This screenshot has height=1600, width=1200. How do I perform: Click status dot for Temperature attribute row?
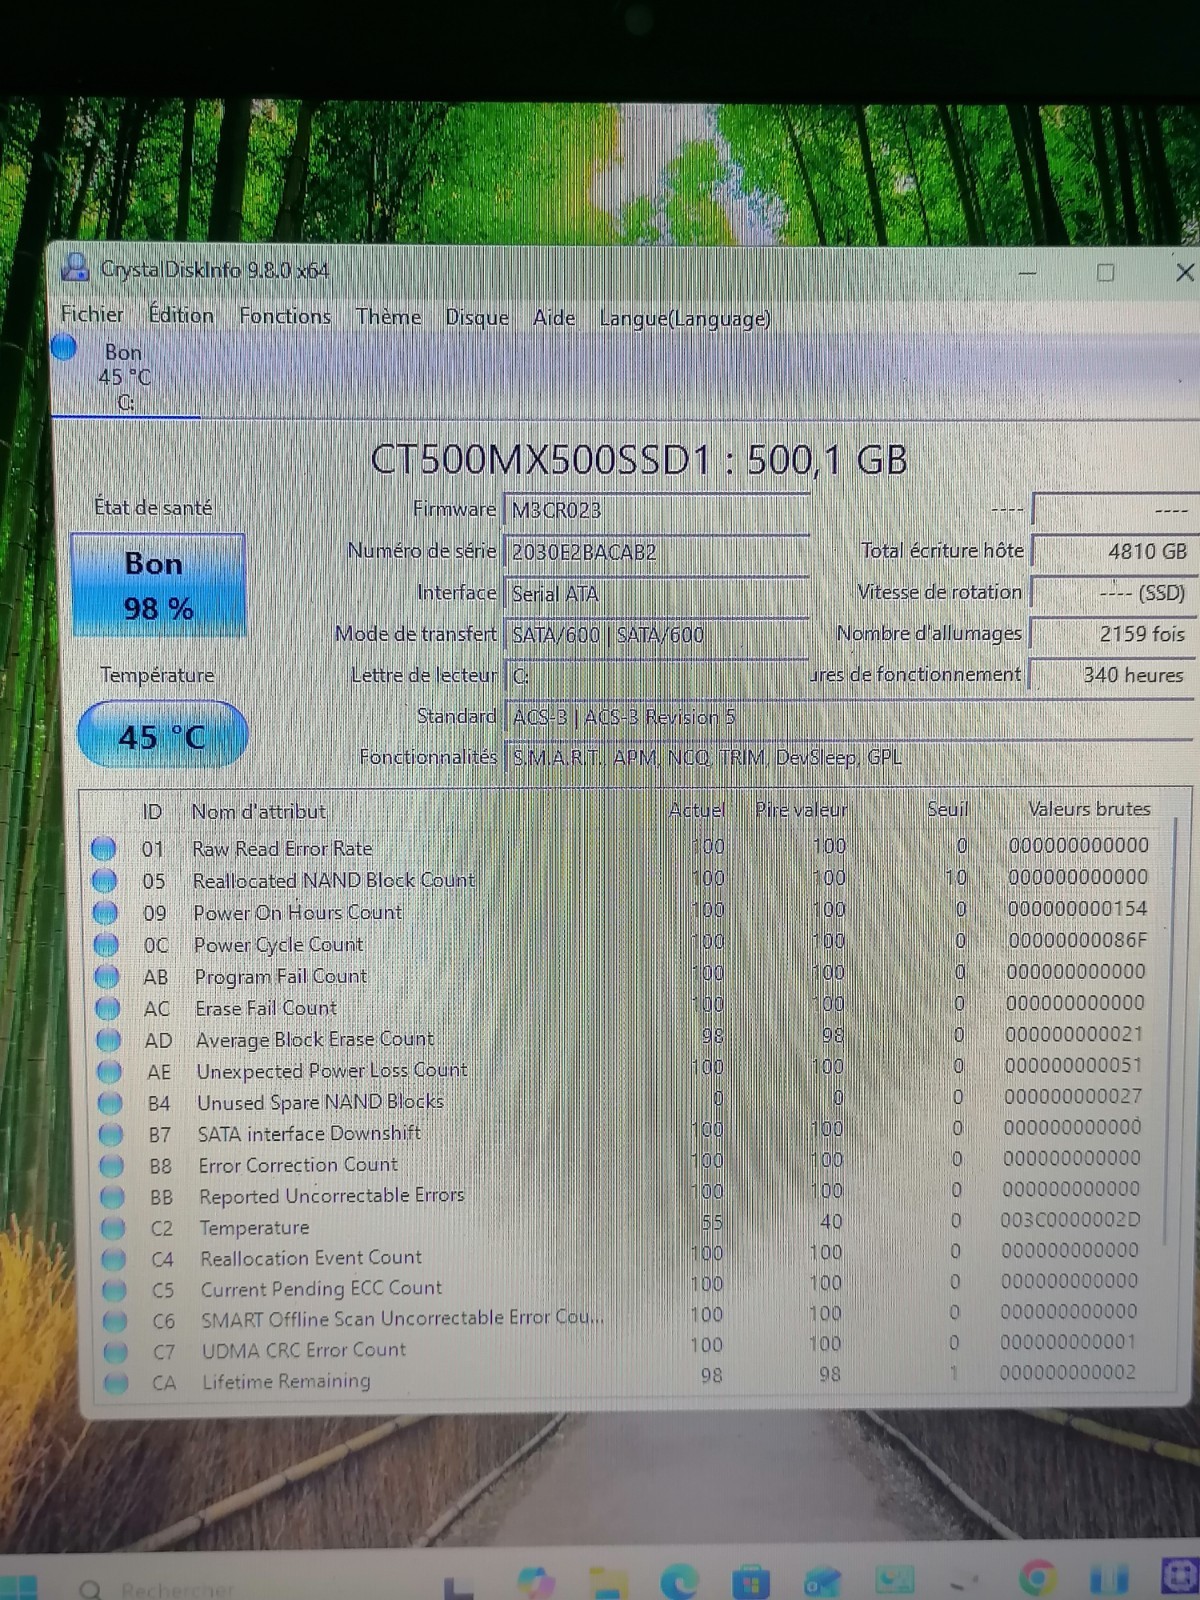pos(113,1228)
